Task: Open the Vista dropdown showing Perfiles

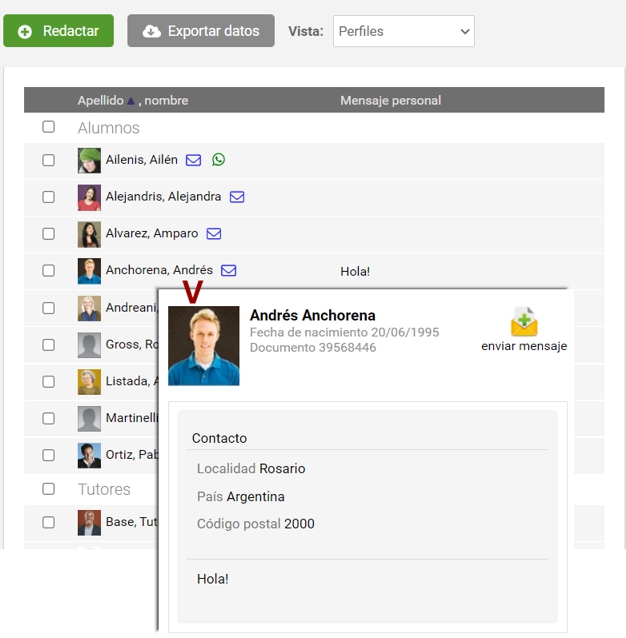Action: (403, 31)
